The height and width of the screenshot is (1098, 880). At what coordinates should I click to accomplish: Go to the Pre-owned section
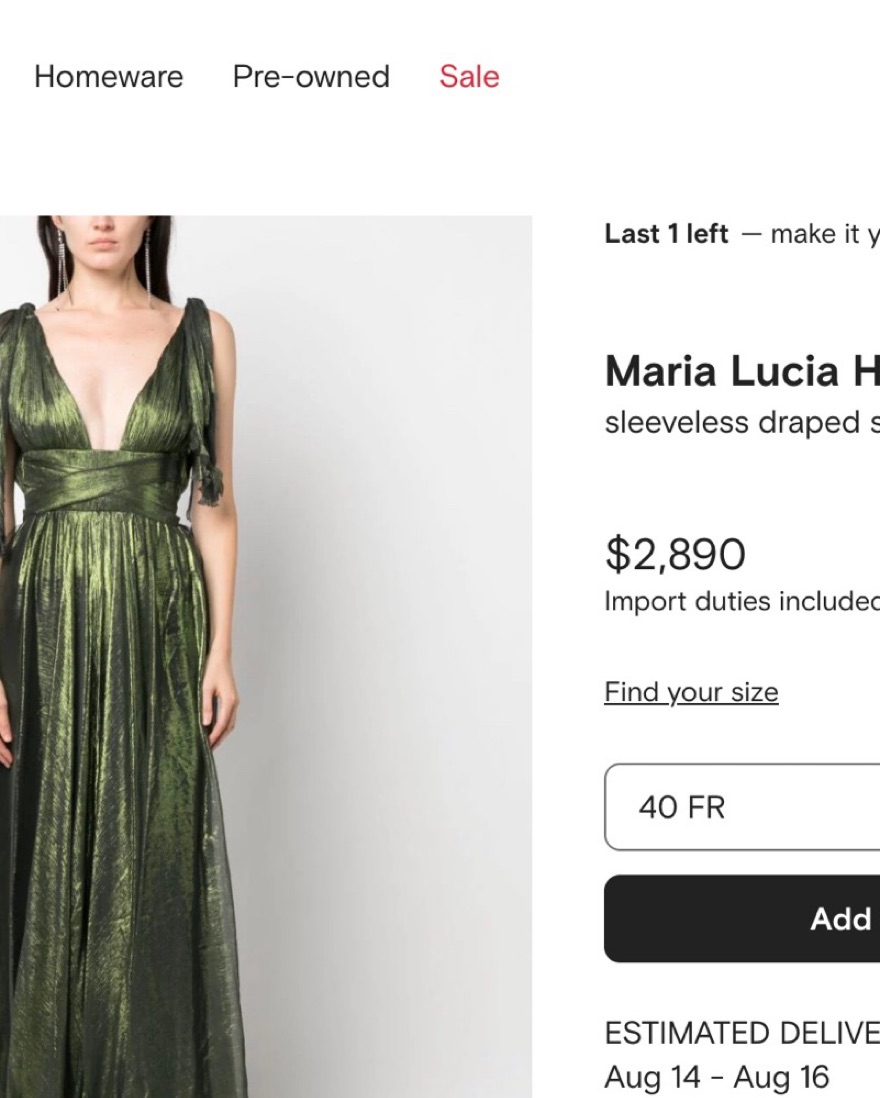311,77
